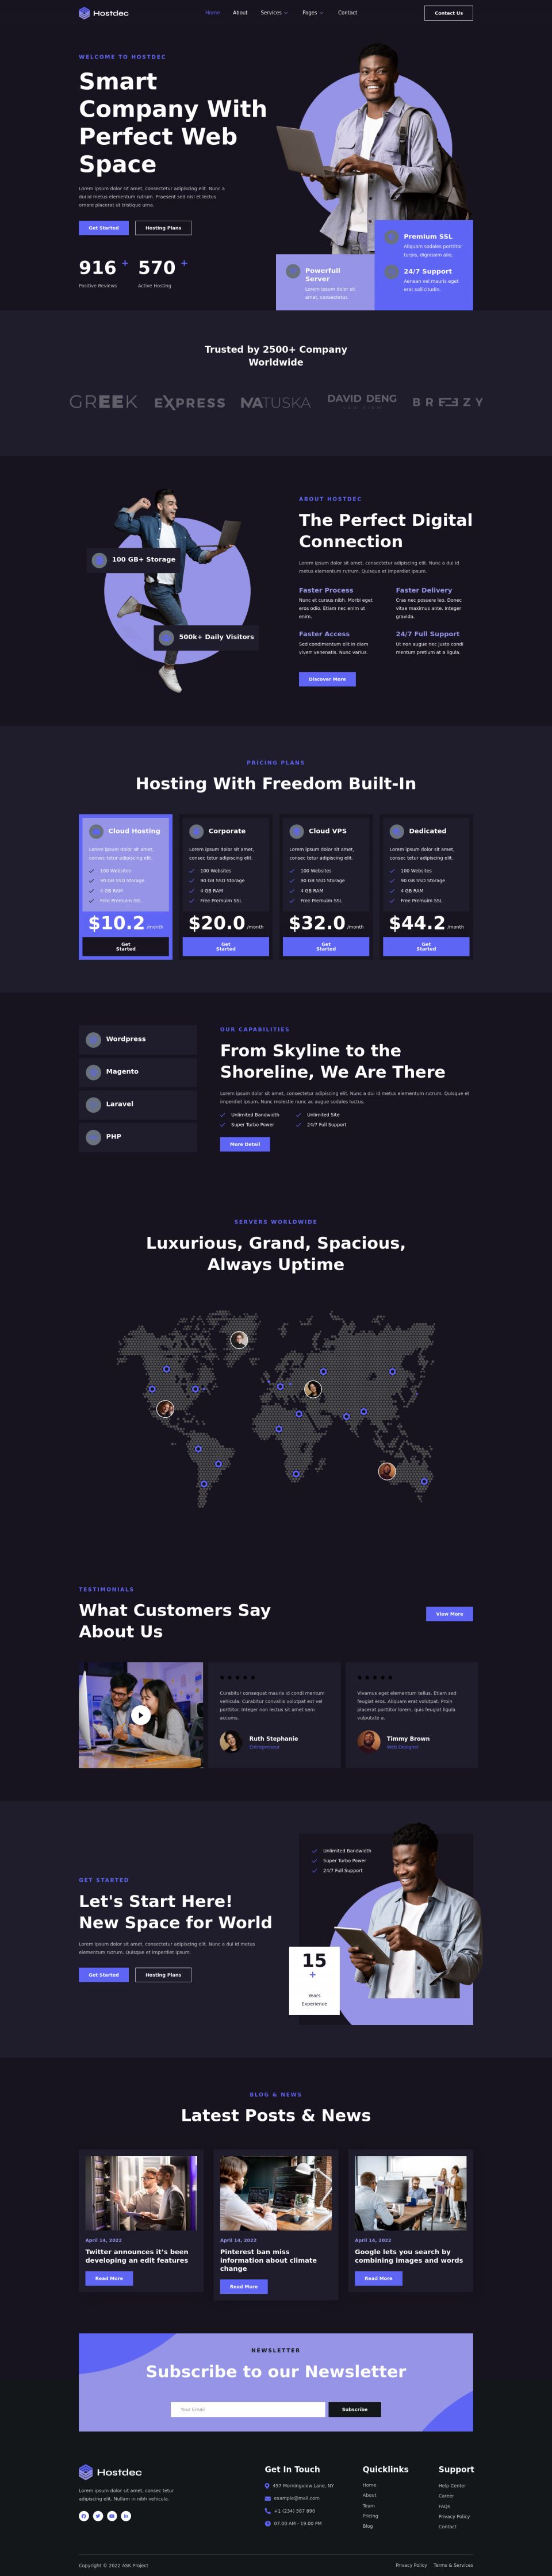Play the testimonial video
The width and height of the screenshot is (552, 2576).
(141, 1715)
